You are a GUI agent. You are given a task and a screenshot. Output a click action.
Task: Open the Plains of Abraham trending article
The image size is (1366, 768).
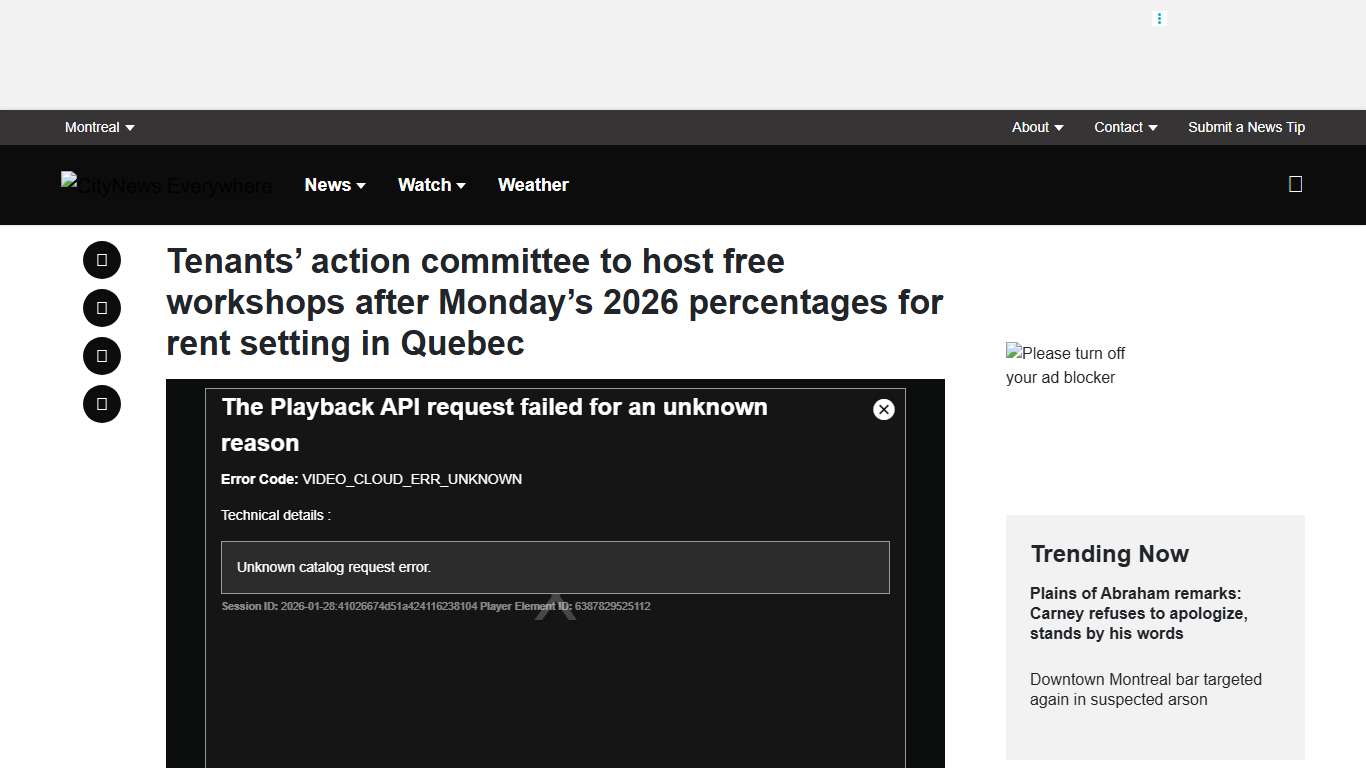1139,613
